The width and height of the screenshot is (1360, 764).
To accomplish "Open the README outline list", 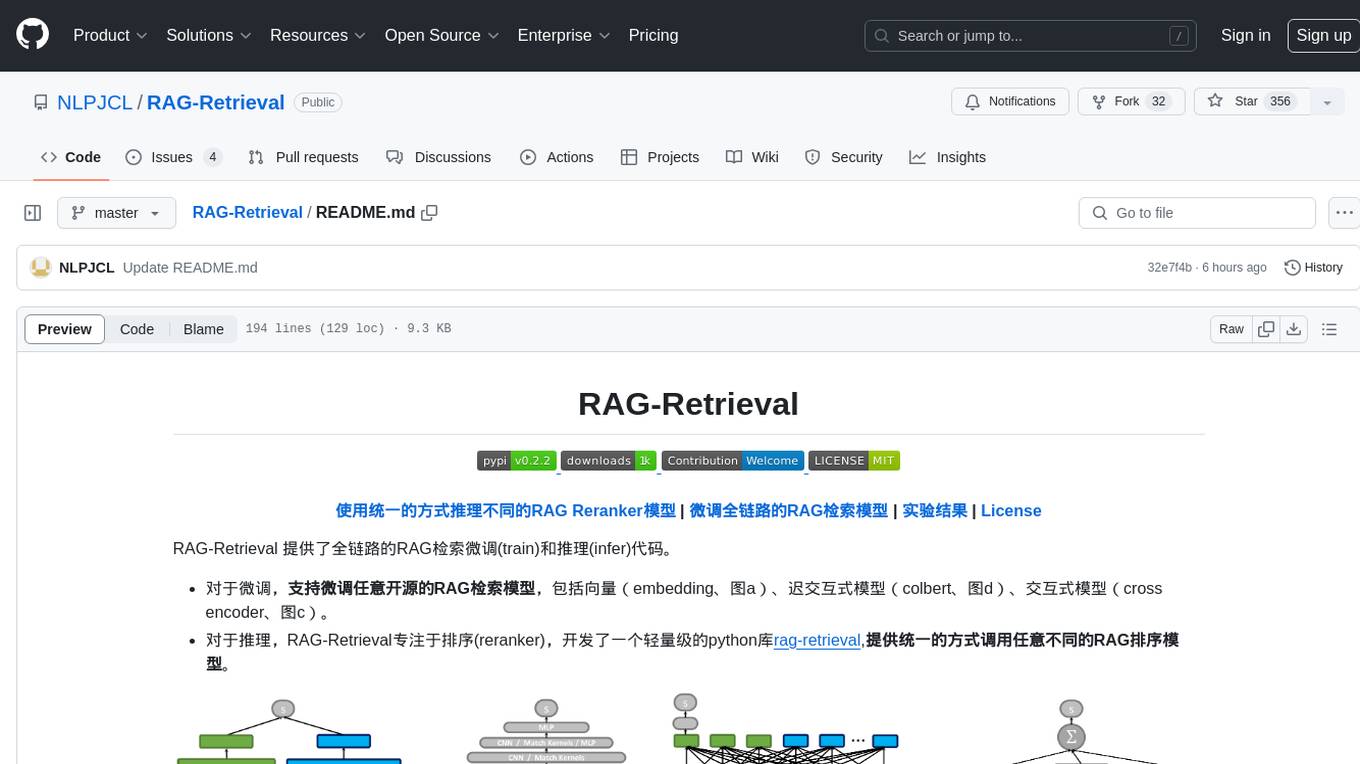I will coord(1329,329).
